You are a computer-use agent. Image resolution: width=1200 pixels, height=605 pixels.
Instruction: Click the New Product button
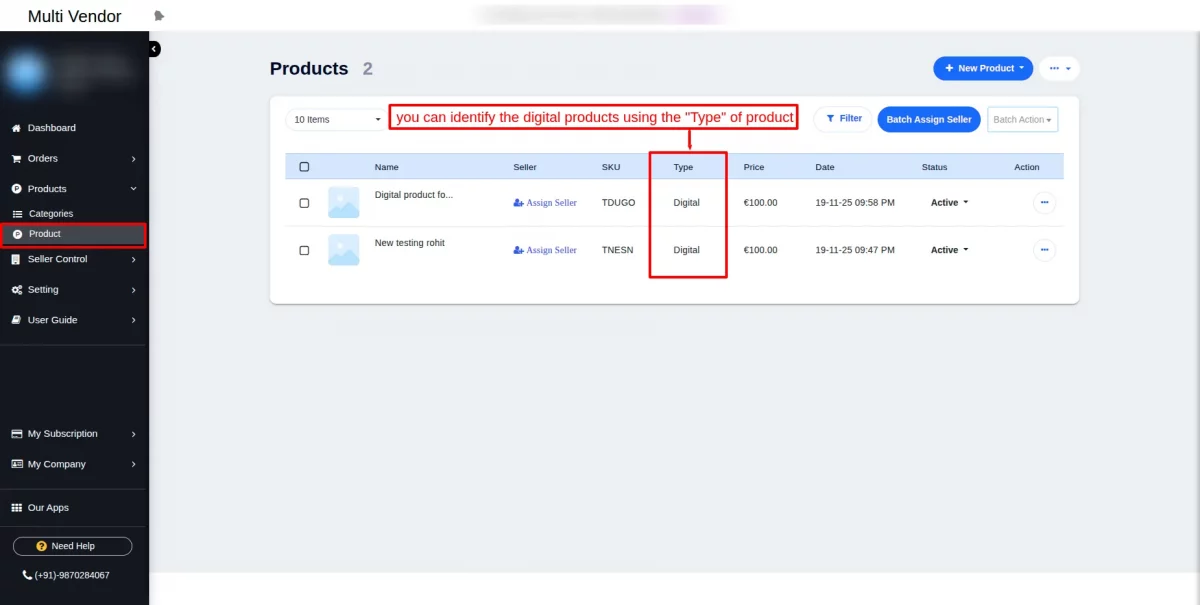coord(983,68)
